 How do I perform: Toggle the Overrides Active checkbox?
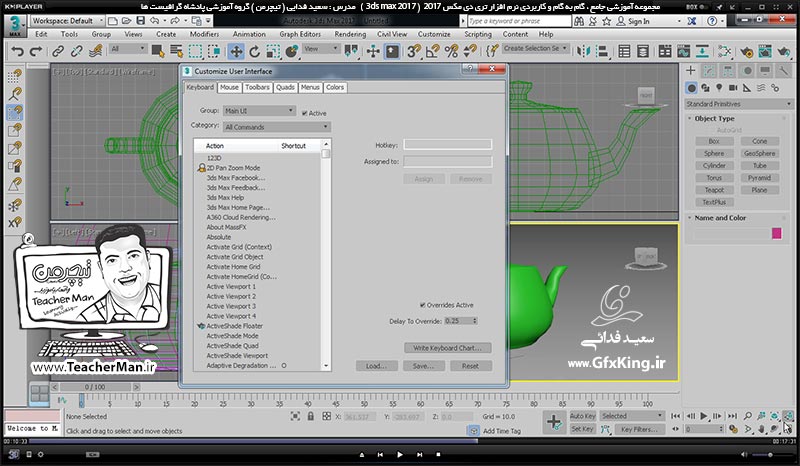[x=422, y=305]
